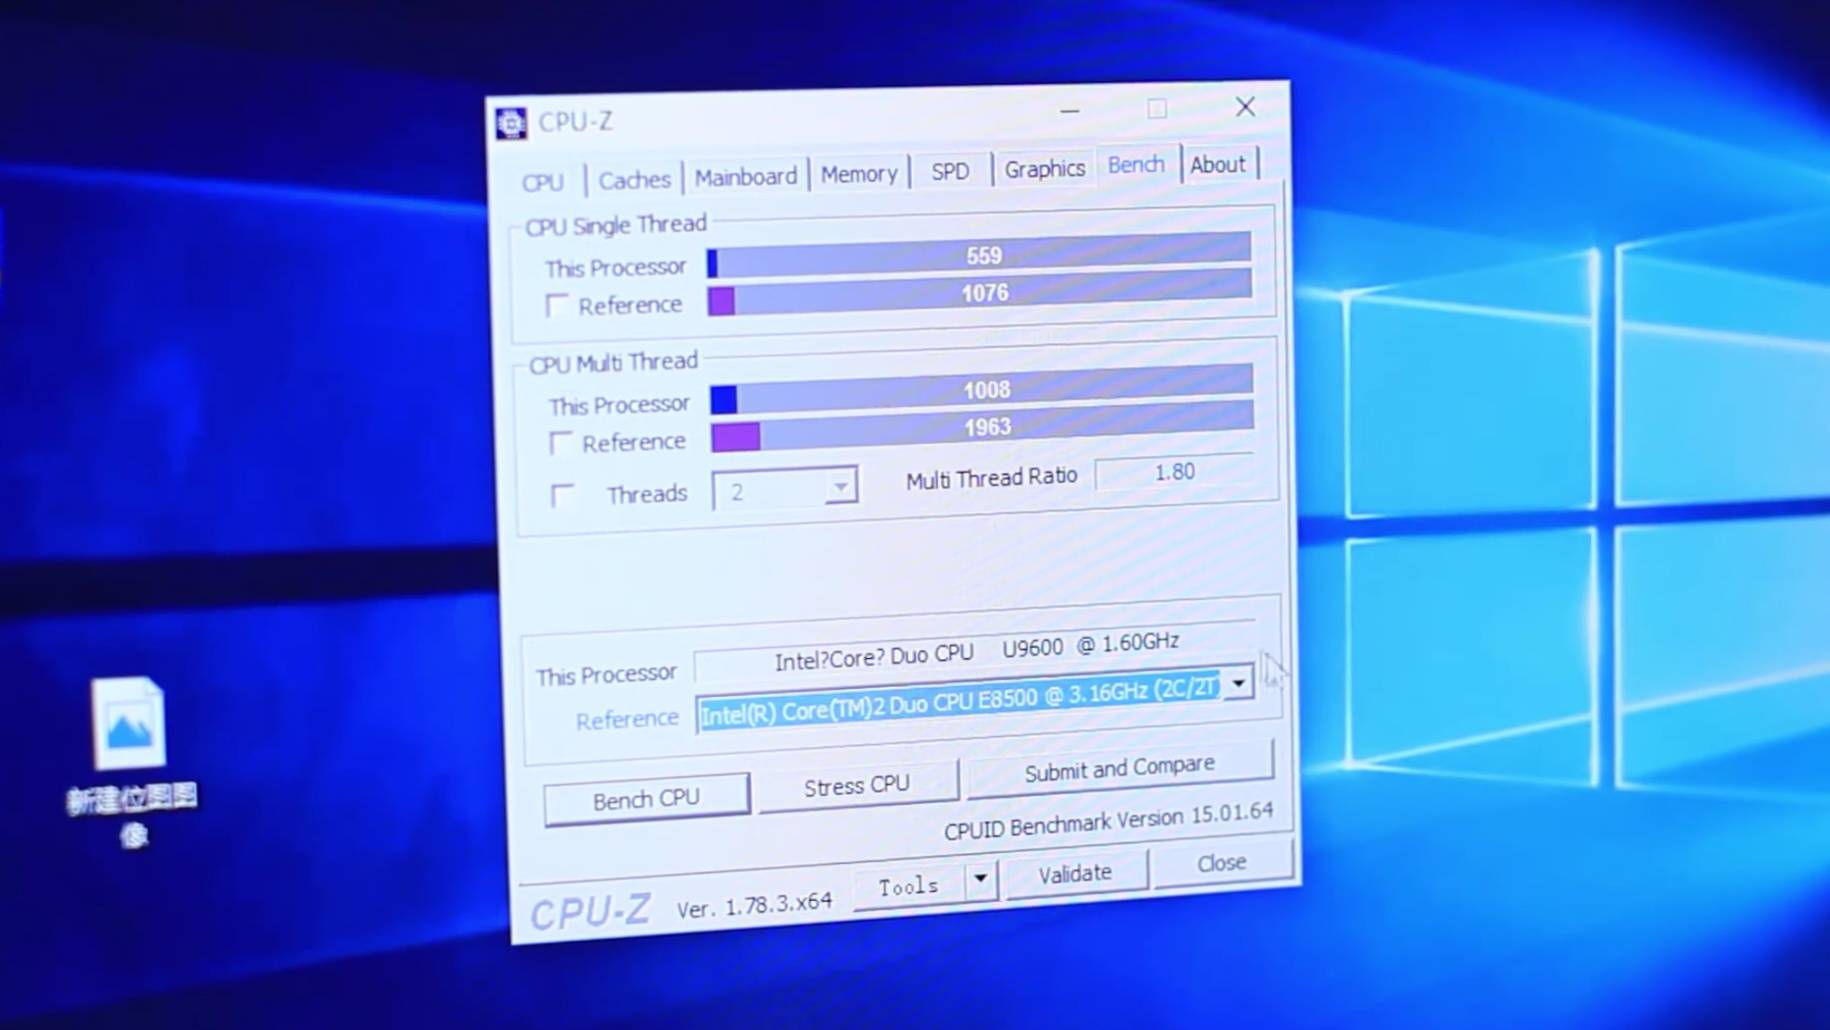Enable the Multi Thread Reference checkbox
The image size is (1830, 1030).
(x=561, y=442)
